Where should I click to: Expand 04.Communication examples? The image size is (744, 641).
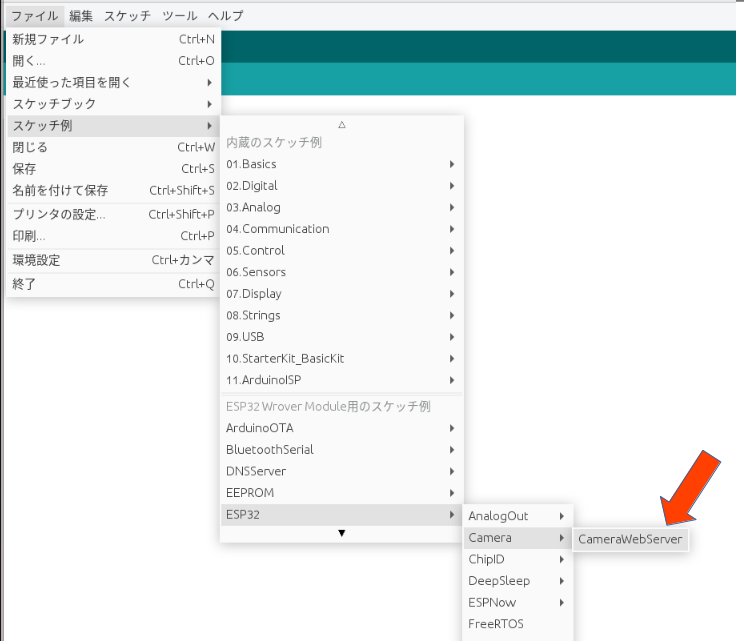[x=342, y=229]
